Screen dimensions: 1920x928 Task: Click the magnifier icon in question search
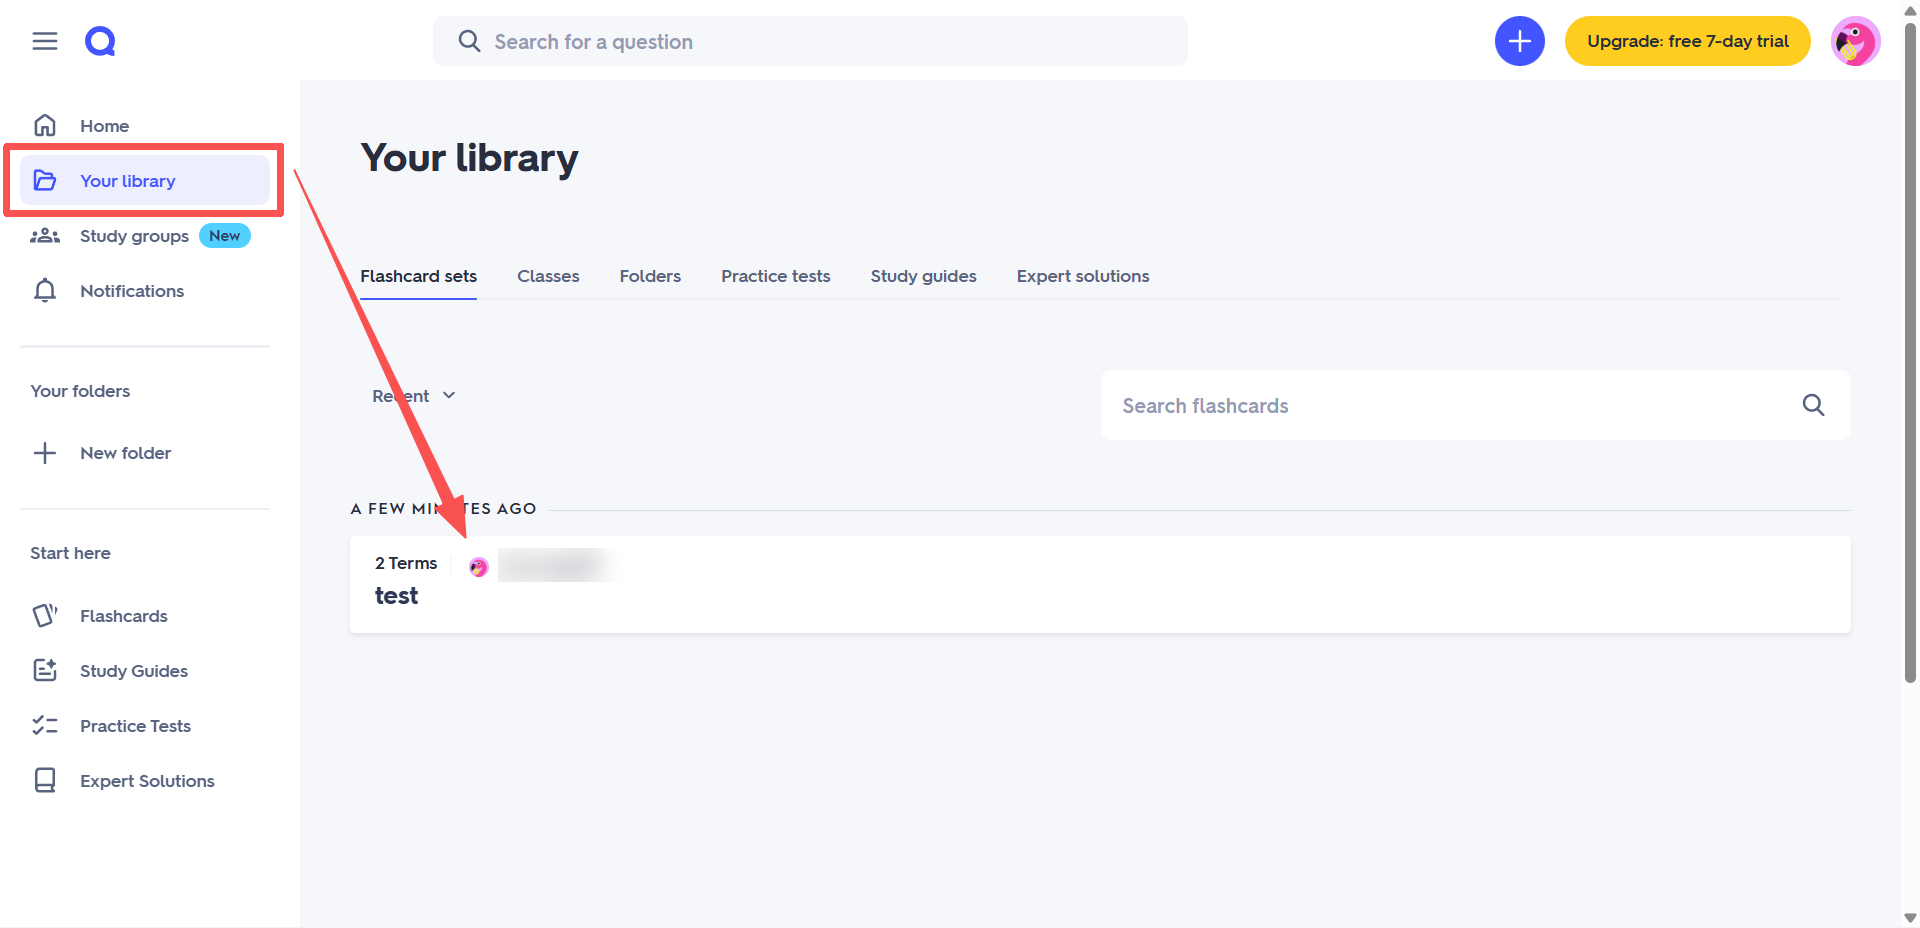coord(469,41)
